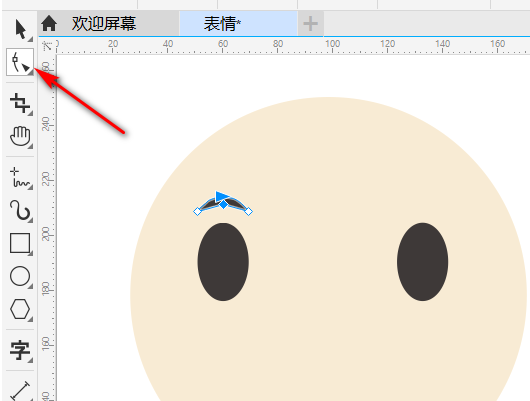Select the Dimension line tool

pos(20,391)
